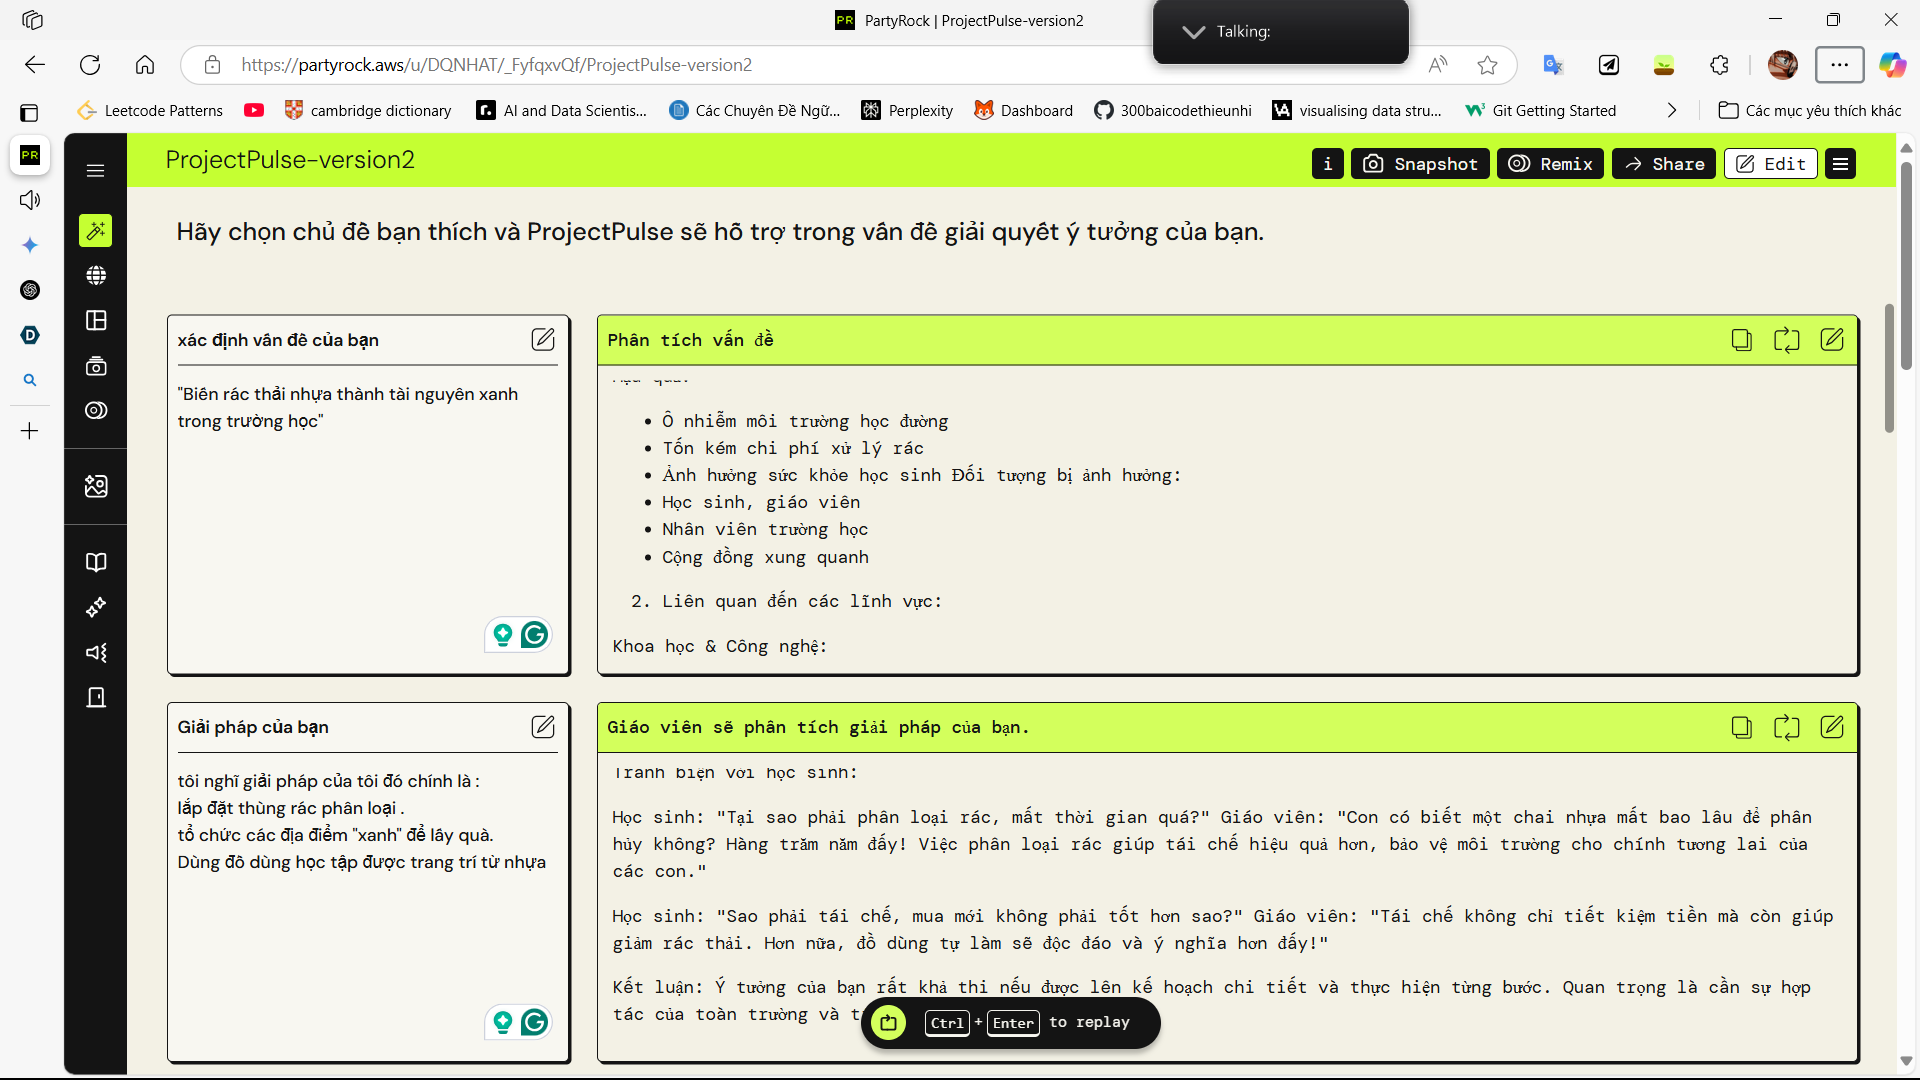Toggle browser vertical tabs panel
Screen dimensions: 1920x1080
point(30,112)
